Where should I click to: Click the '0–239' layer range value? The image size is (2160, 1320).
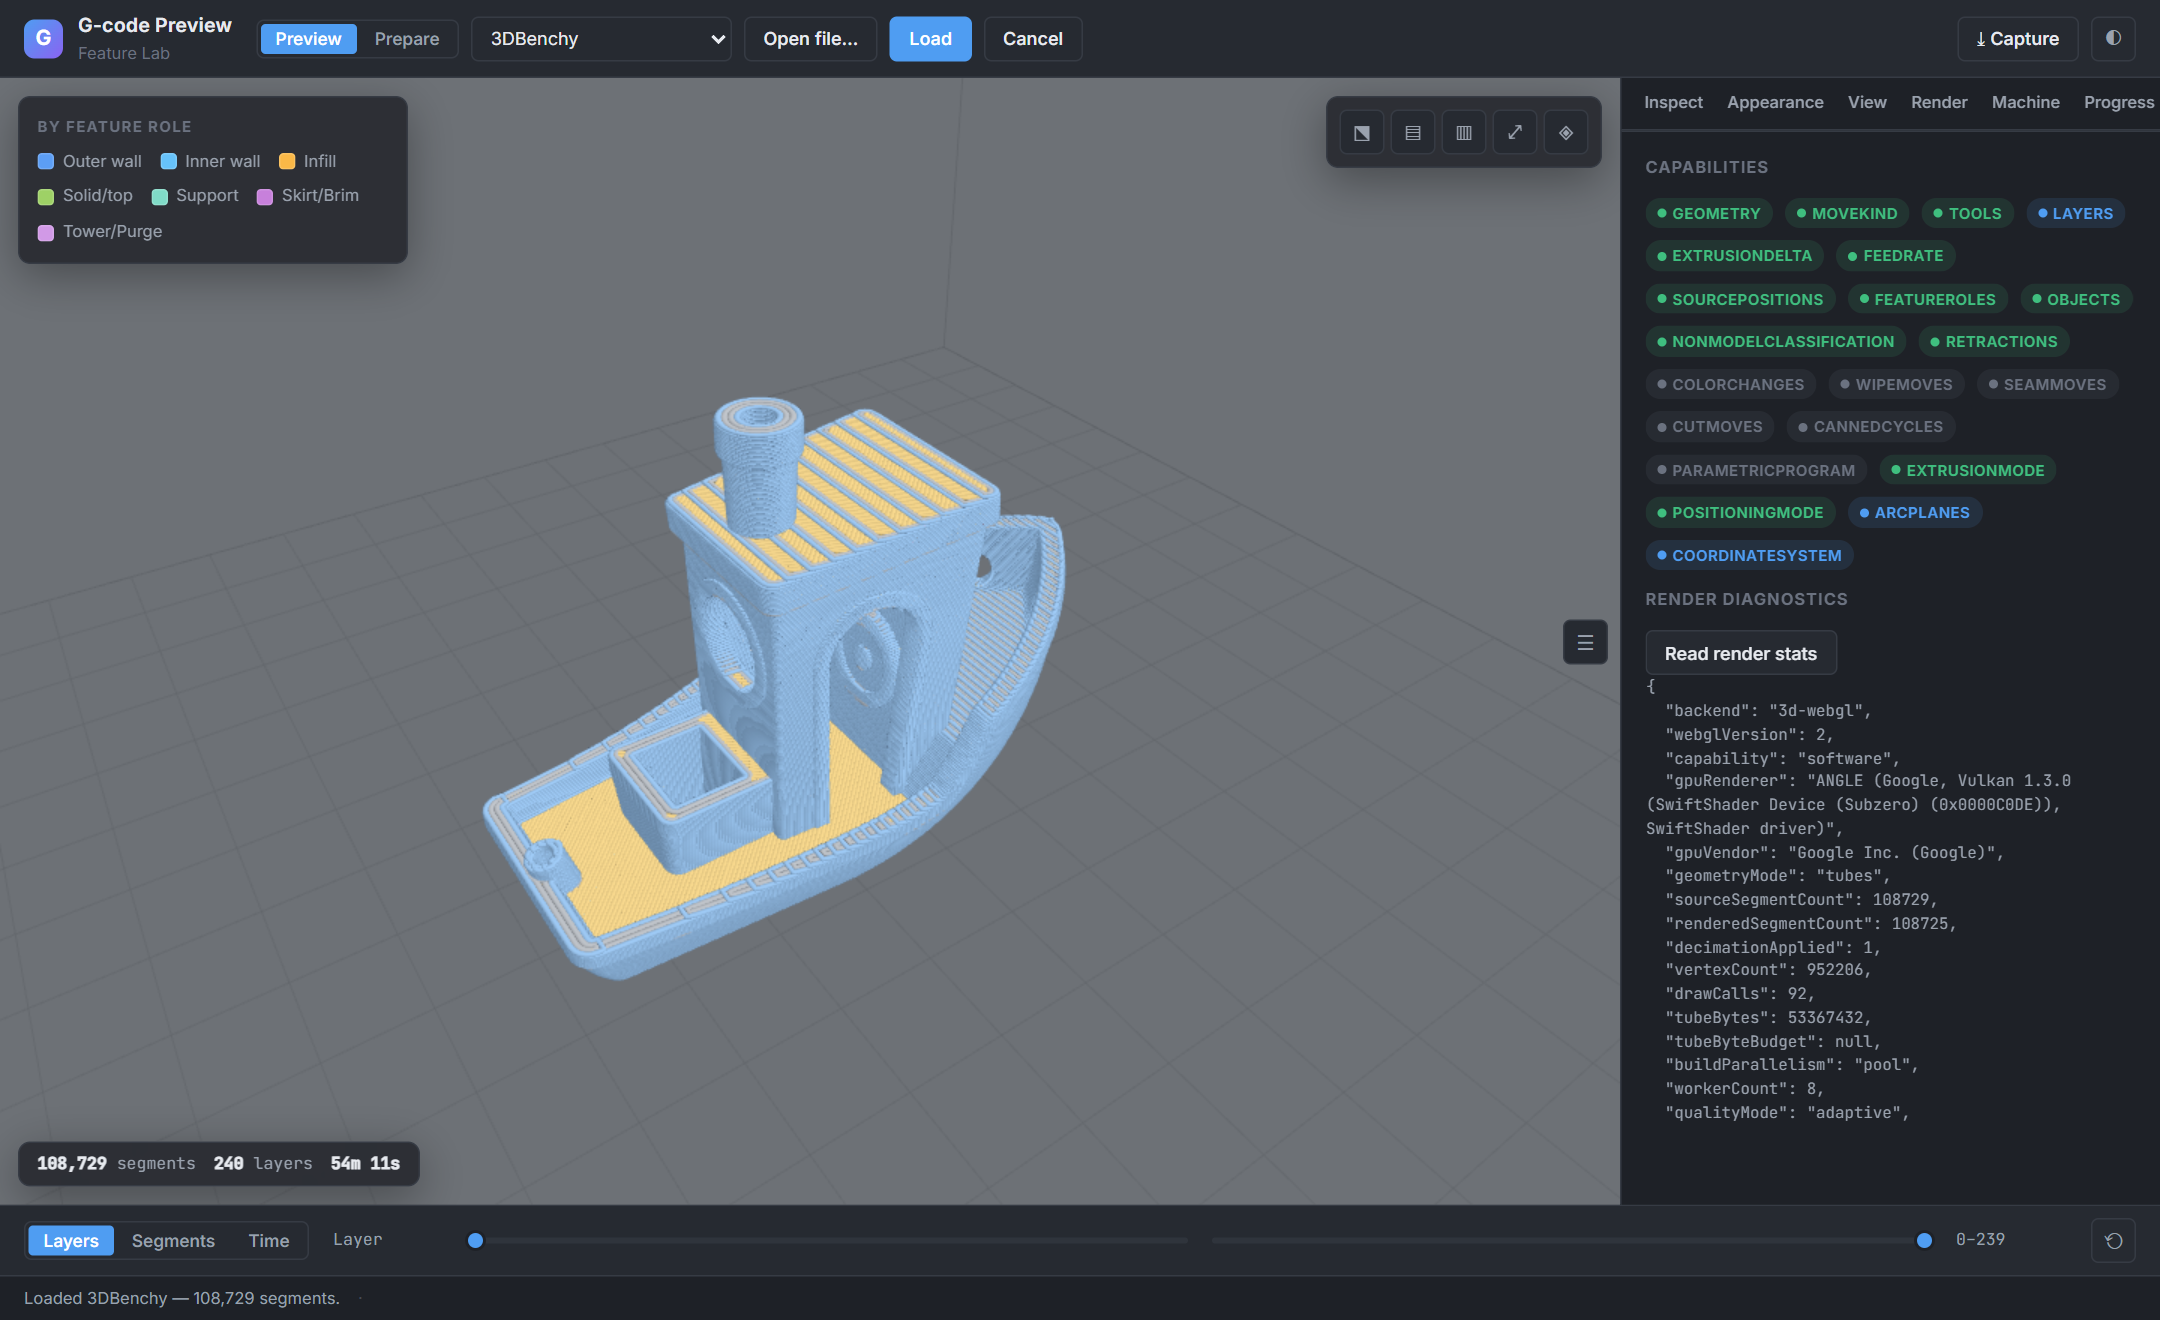[x=1980, y=1239]
